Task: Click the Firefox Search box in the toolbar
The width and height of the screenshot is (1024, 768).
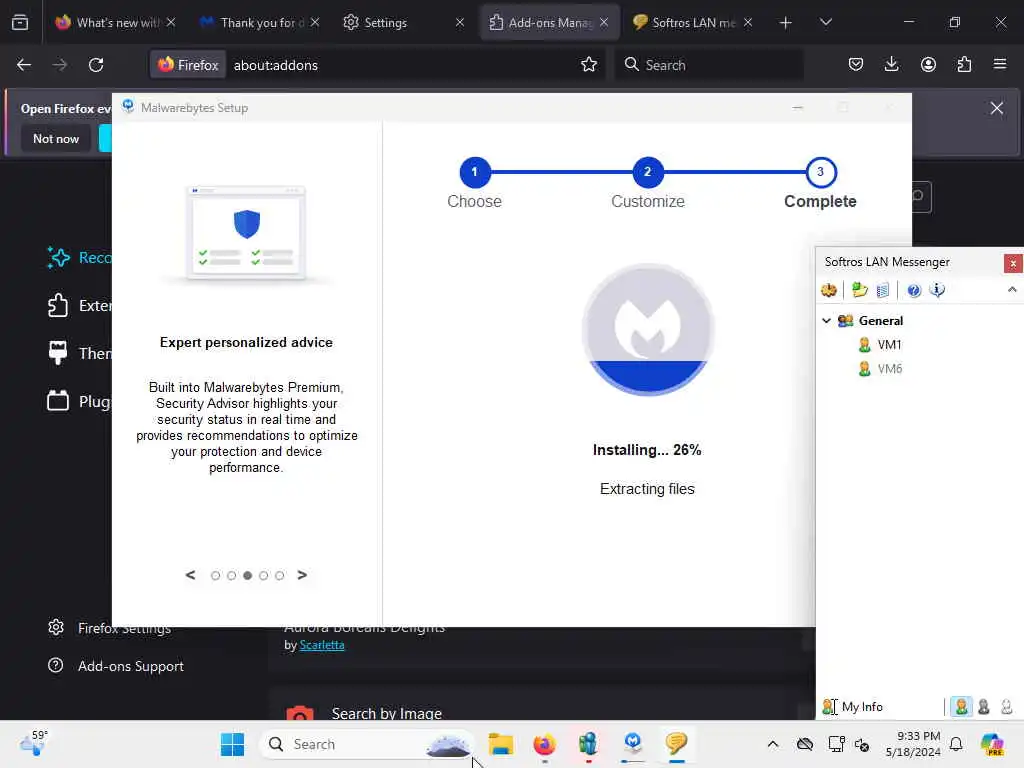Action: pos(709,65)
